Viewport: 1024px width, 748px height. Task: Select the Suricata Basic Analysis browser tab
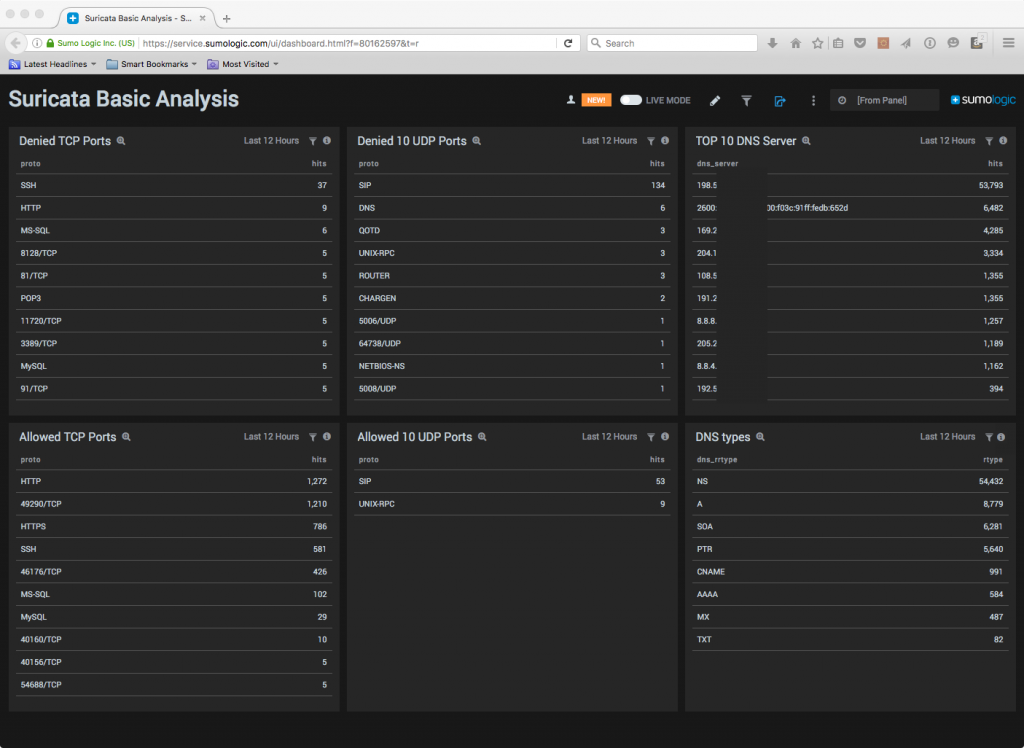[x=136, y=18]
